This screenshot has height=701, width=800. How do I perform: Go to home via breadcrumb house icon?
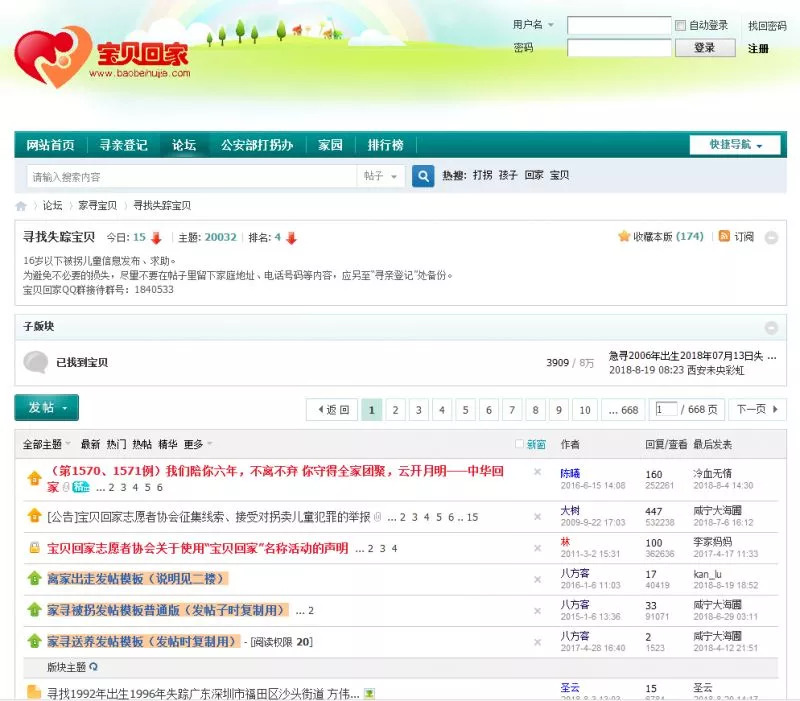coord(21,206)
